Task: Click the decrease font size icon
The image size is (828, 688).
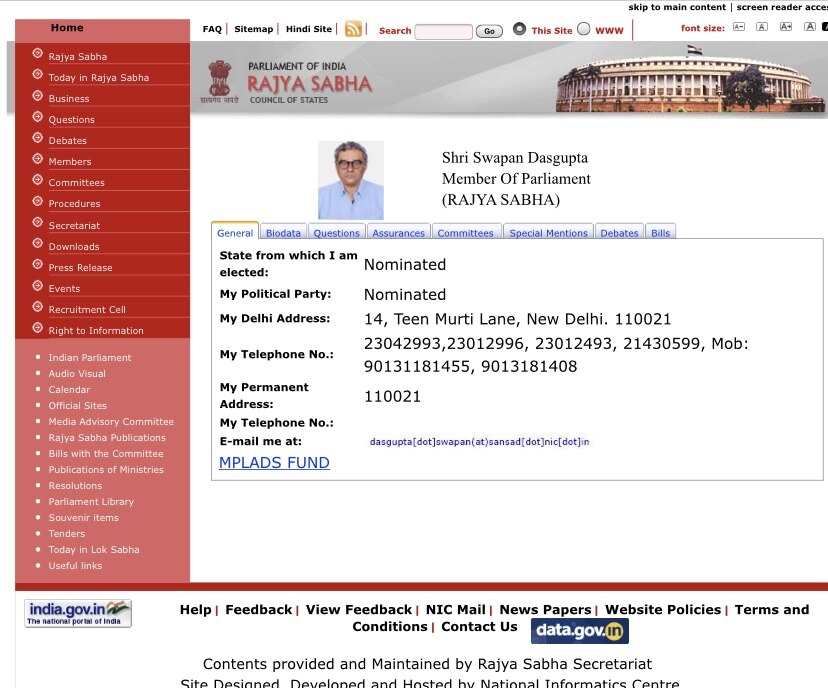Action: pyautogui.click(x=738, y=28)
